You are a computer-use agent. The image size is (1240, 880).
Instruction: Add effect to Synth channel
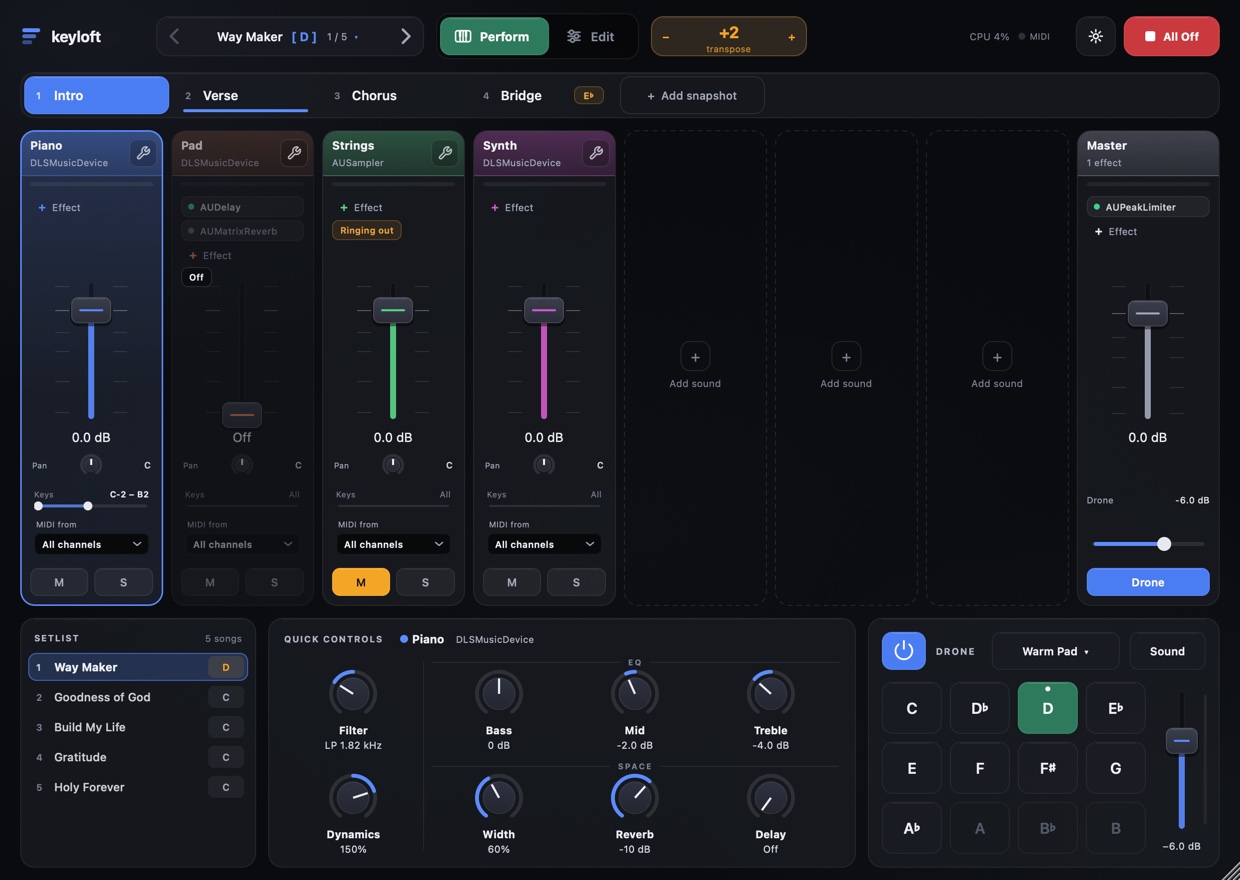[x=512, y=207]
